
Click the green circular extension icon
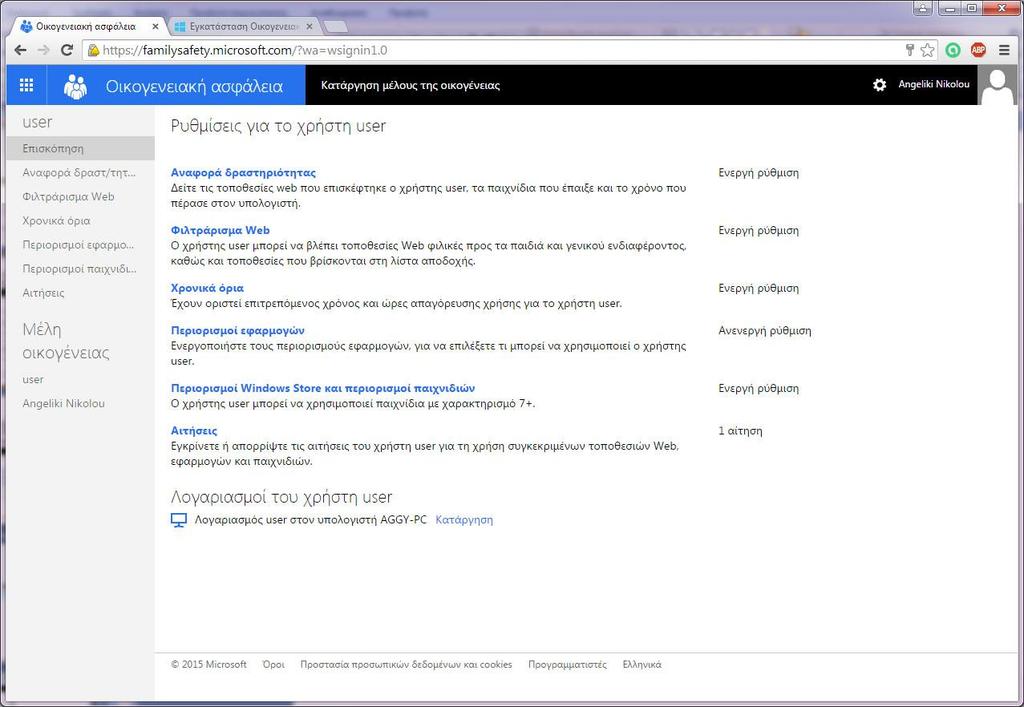pyautogui.click(x=953, y=50)
